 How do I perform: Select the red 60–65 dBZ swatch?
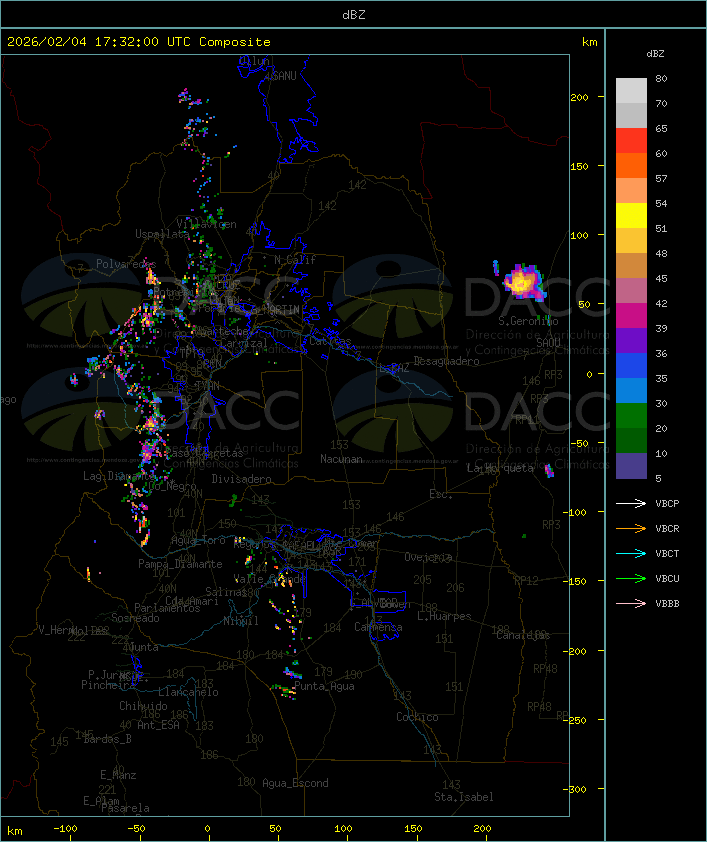click(631, 140)
